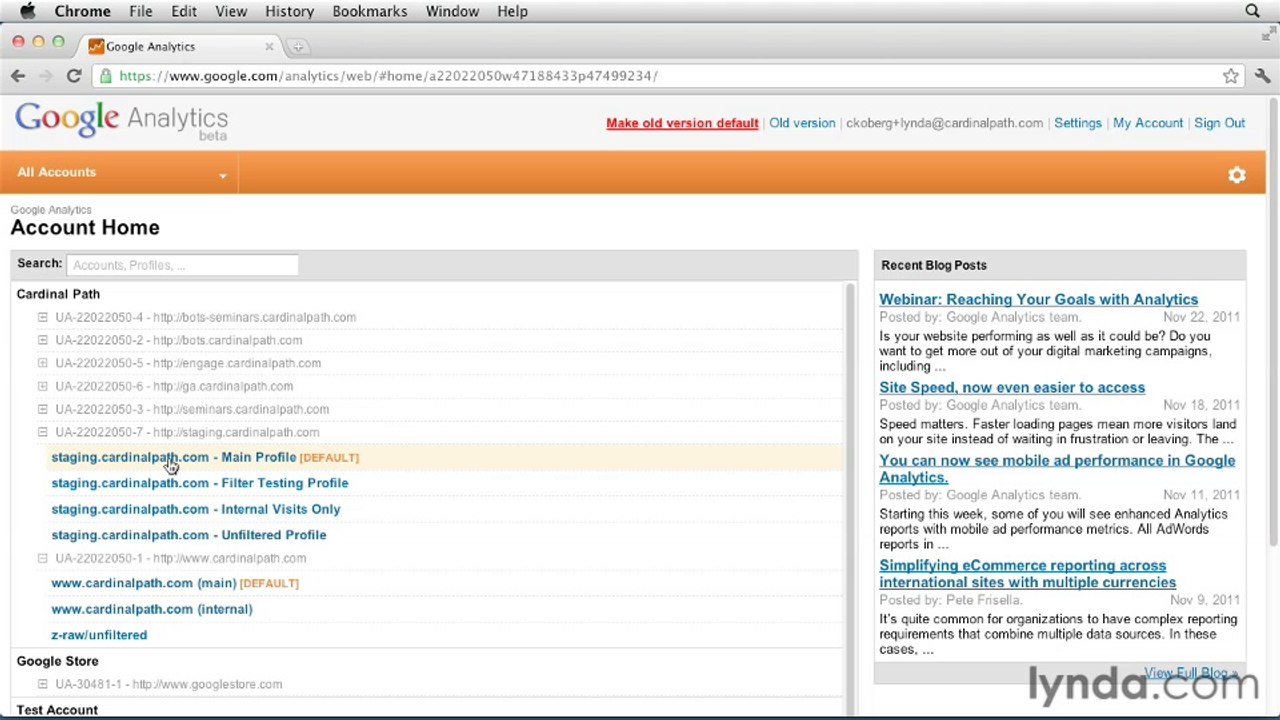This screenshot has height=720, width=1280.
Task: Open My Account link
Action: click(1148, 123)
